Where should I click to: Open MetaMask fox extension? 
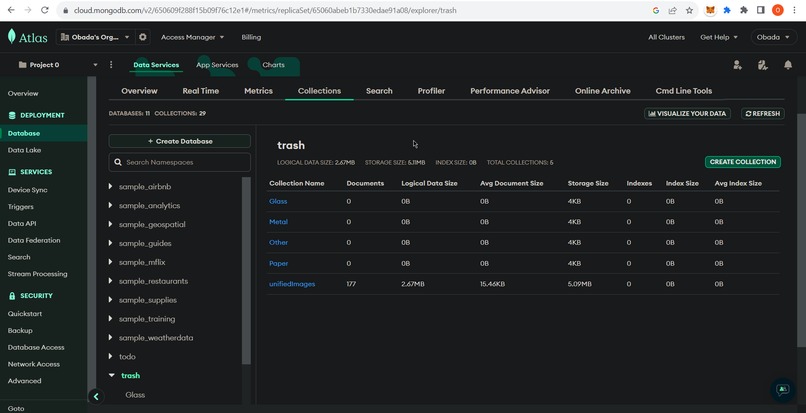click(710, 10)
